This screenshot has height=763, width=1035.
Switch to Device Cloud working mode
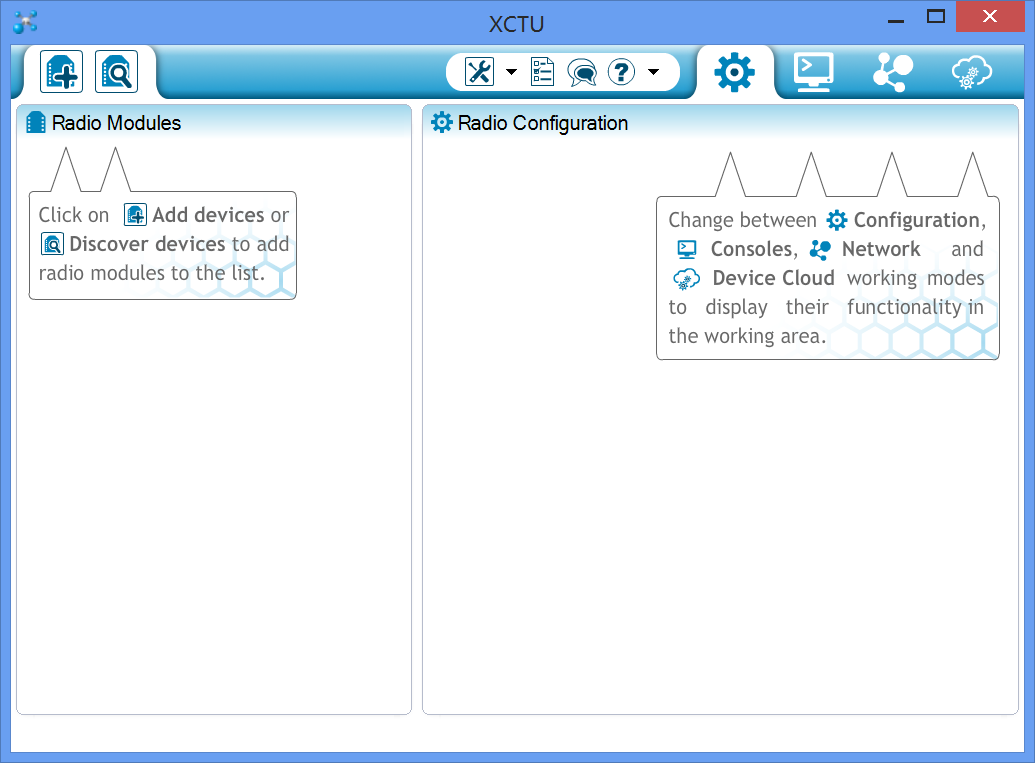pos(971,72)
